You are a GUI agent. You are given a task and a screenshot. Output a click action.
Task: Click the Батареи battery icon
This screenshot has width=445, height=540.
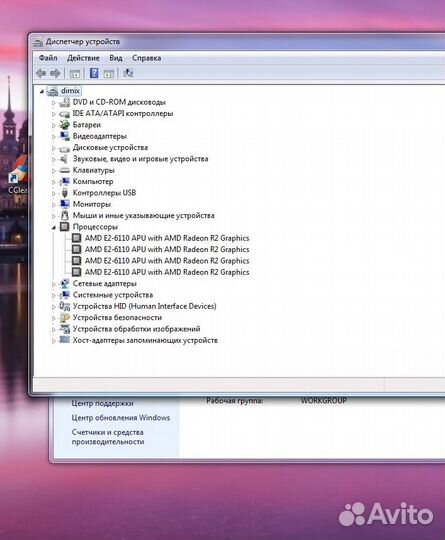click(64, 125)
